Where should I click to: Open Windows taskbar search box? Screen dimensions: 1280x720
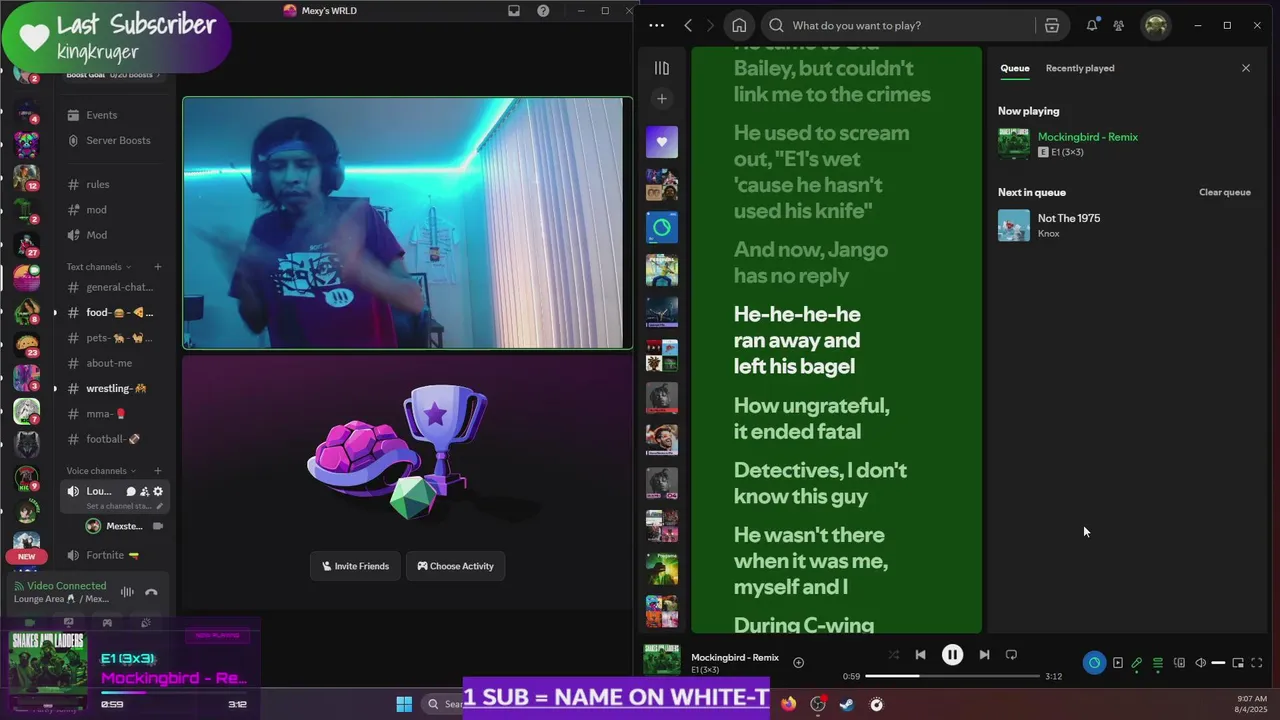(x=444, y=704)
